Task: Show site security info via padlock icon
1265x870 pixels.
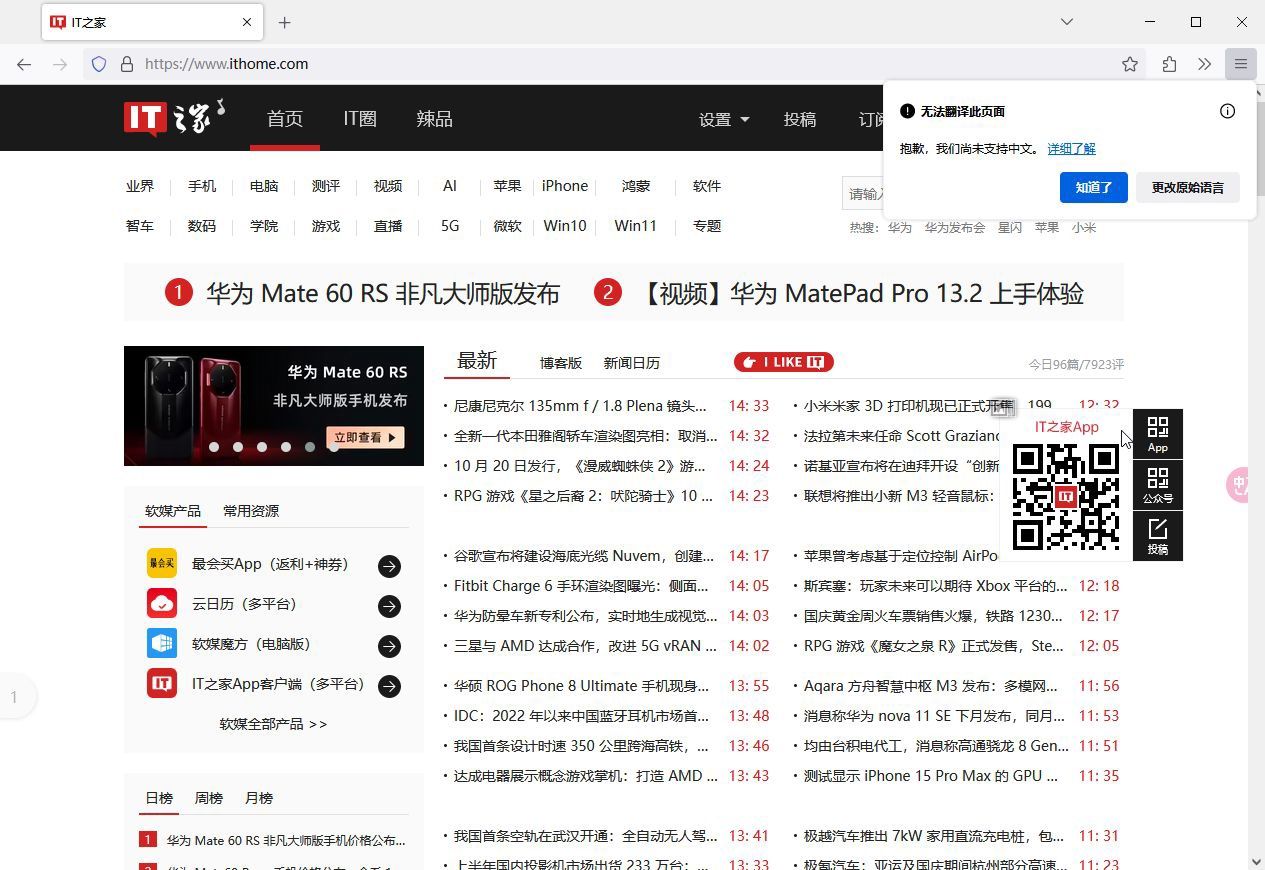Action: [127, 64]
